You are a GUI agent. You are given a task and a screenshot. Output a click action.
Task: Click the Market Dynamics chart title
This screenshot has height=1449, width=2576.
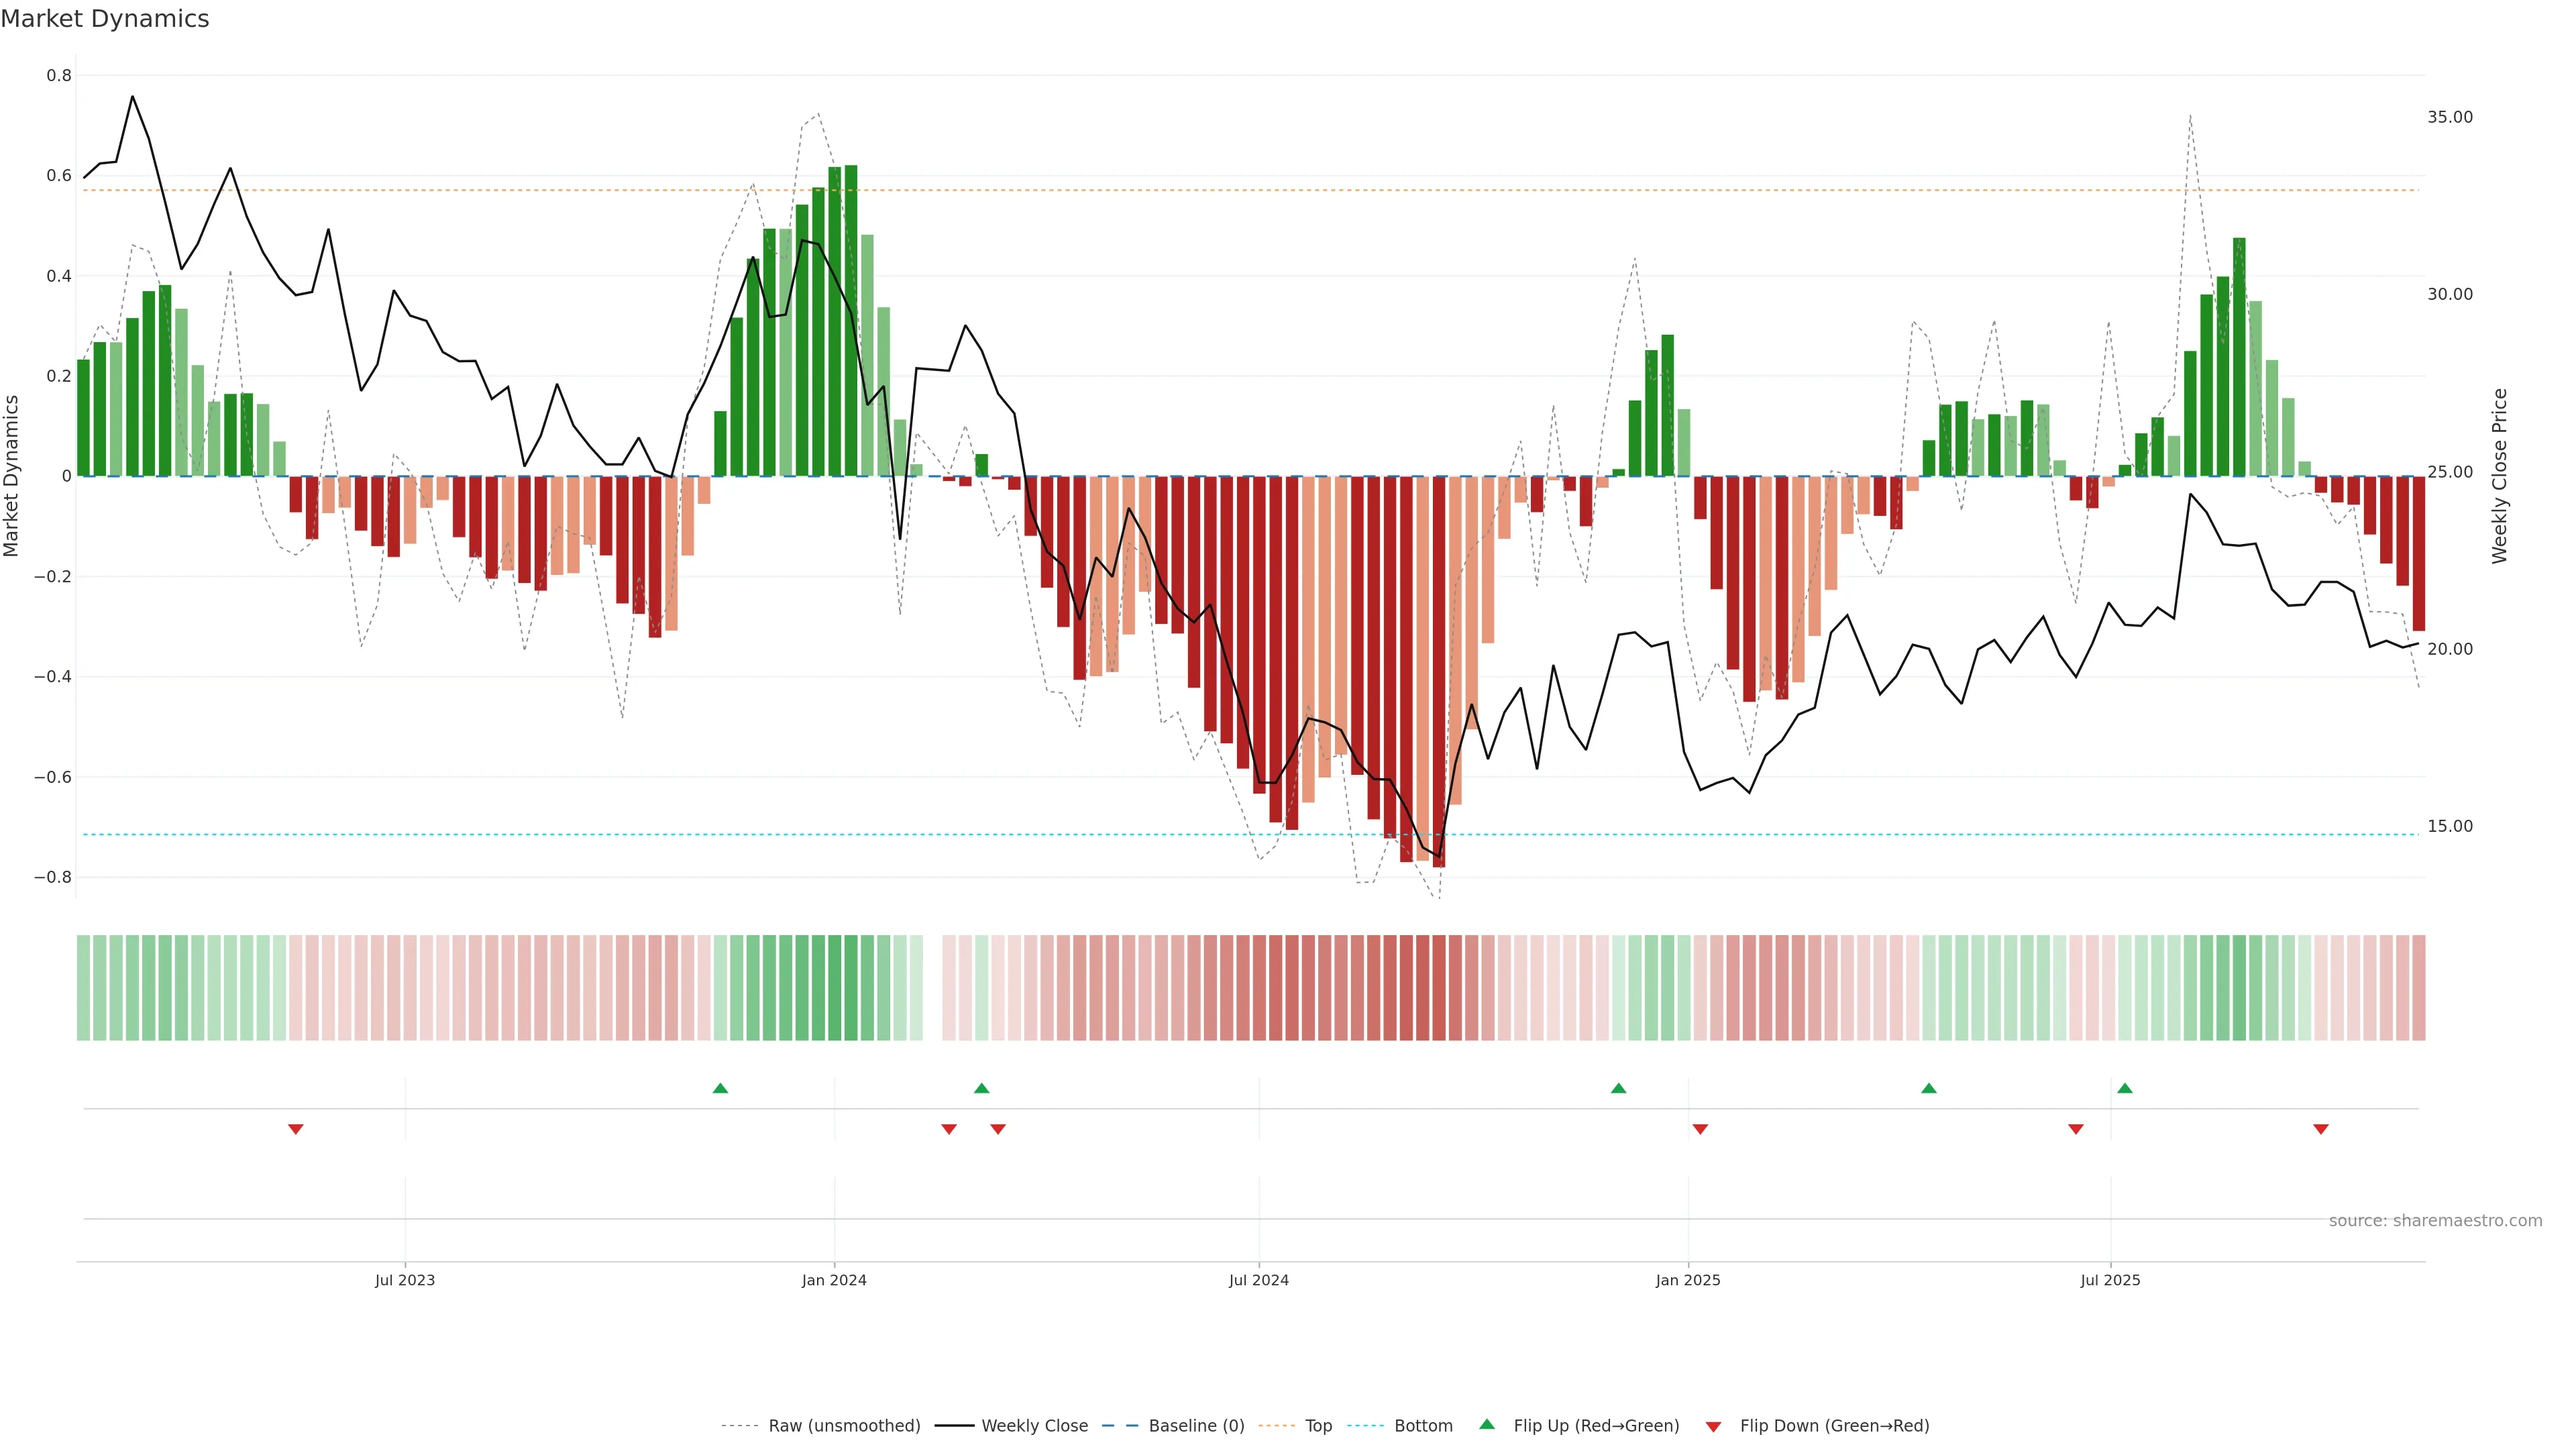point(105,19)
